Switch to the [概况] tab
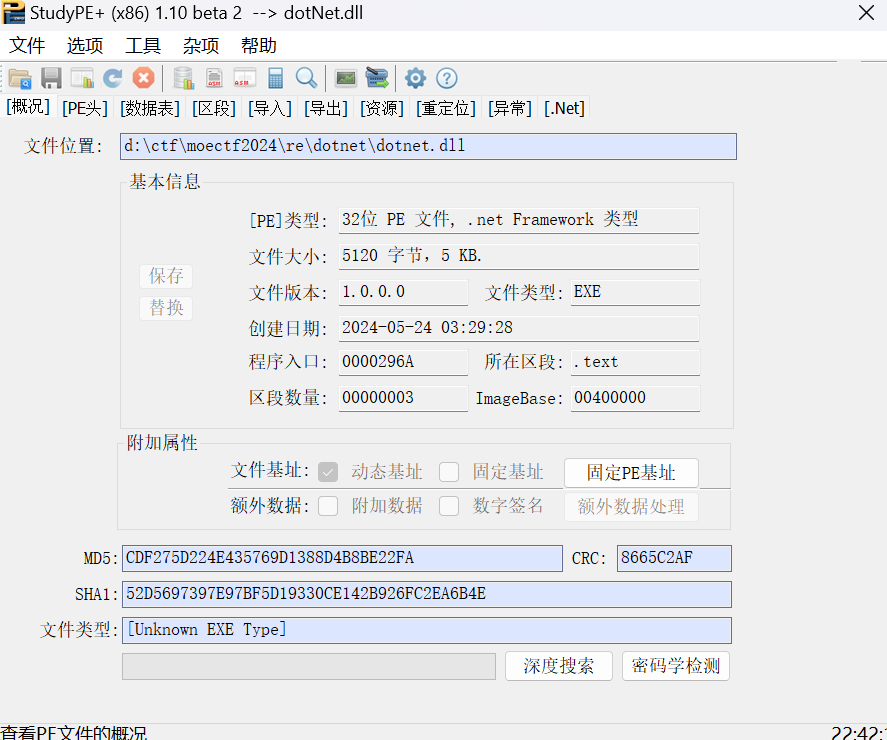 click(28, 106)
